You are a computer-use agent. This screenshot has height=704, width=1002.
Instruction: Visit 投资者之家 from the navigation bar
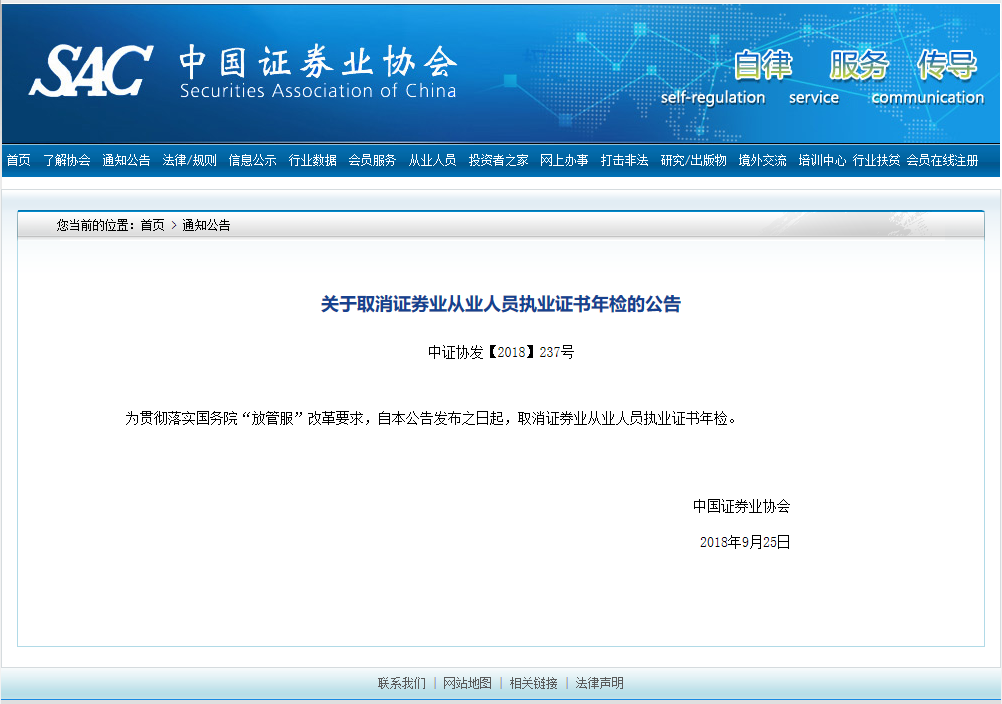coord(498,160)
